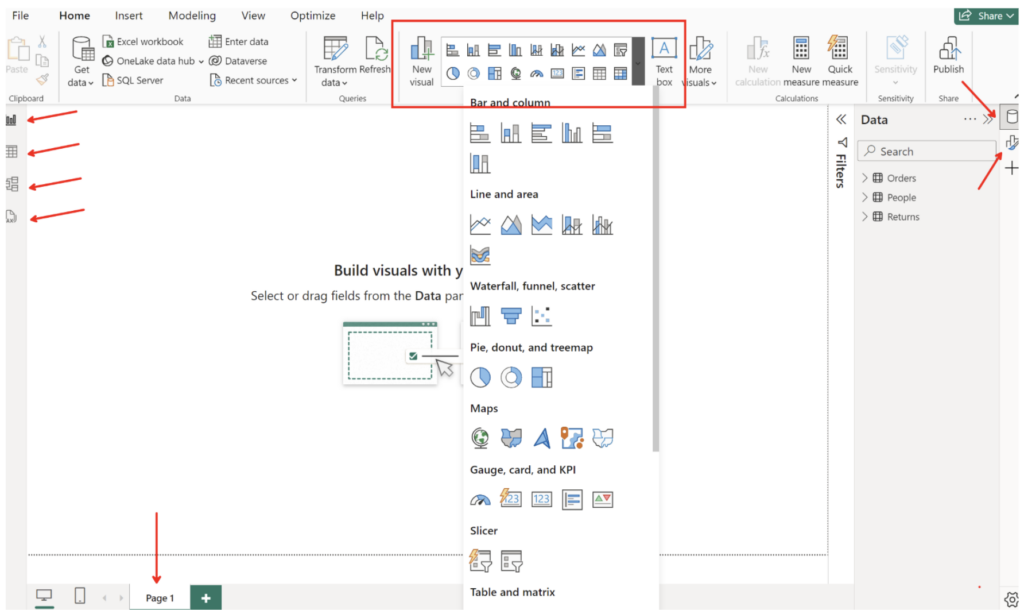Click the Share button
Viewport: 1024px width, 610px height.
[985, 15]
